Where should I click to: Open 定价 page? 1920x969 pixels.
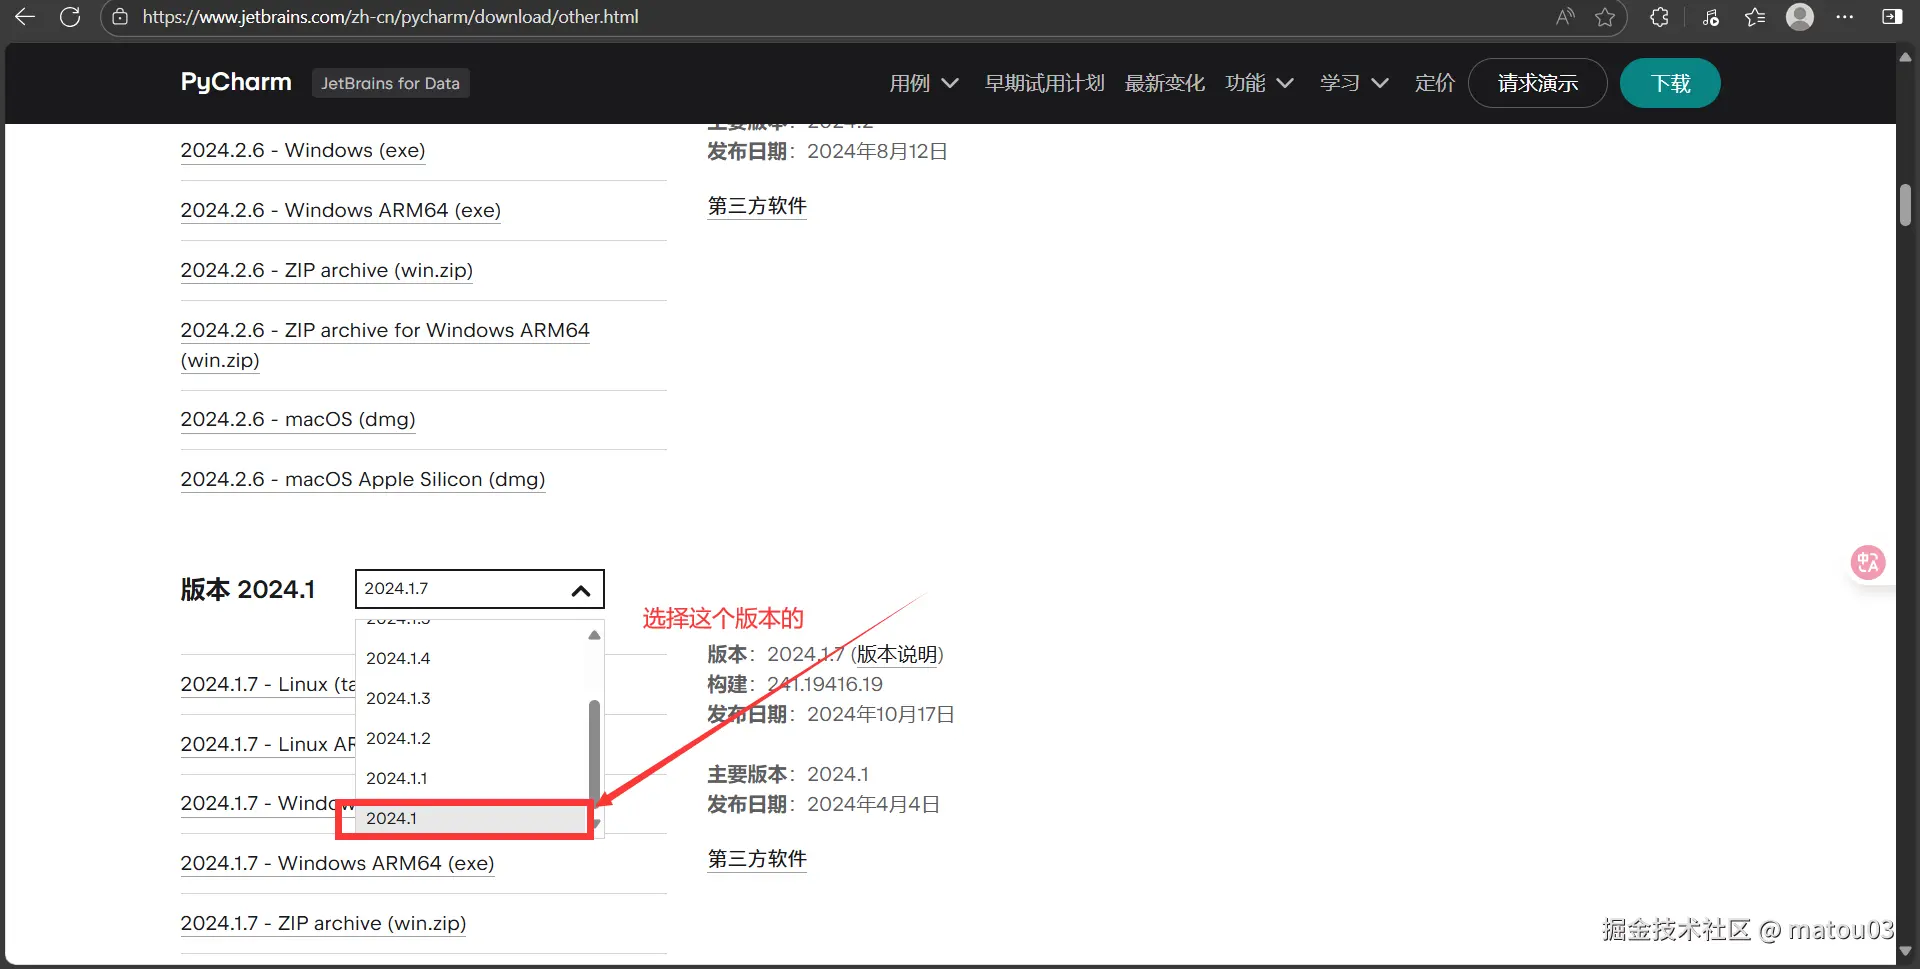click(1434, 83)
